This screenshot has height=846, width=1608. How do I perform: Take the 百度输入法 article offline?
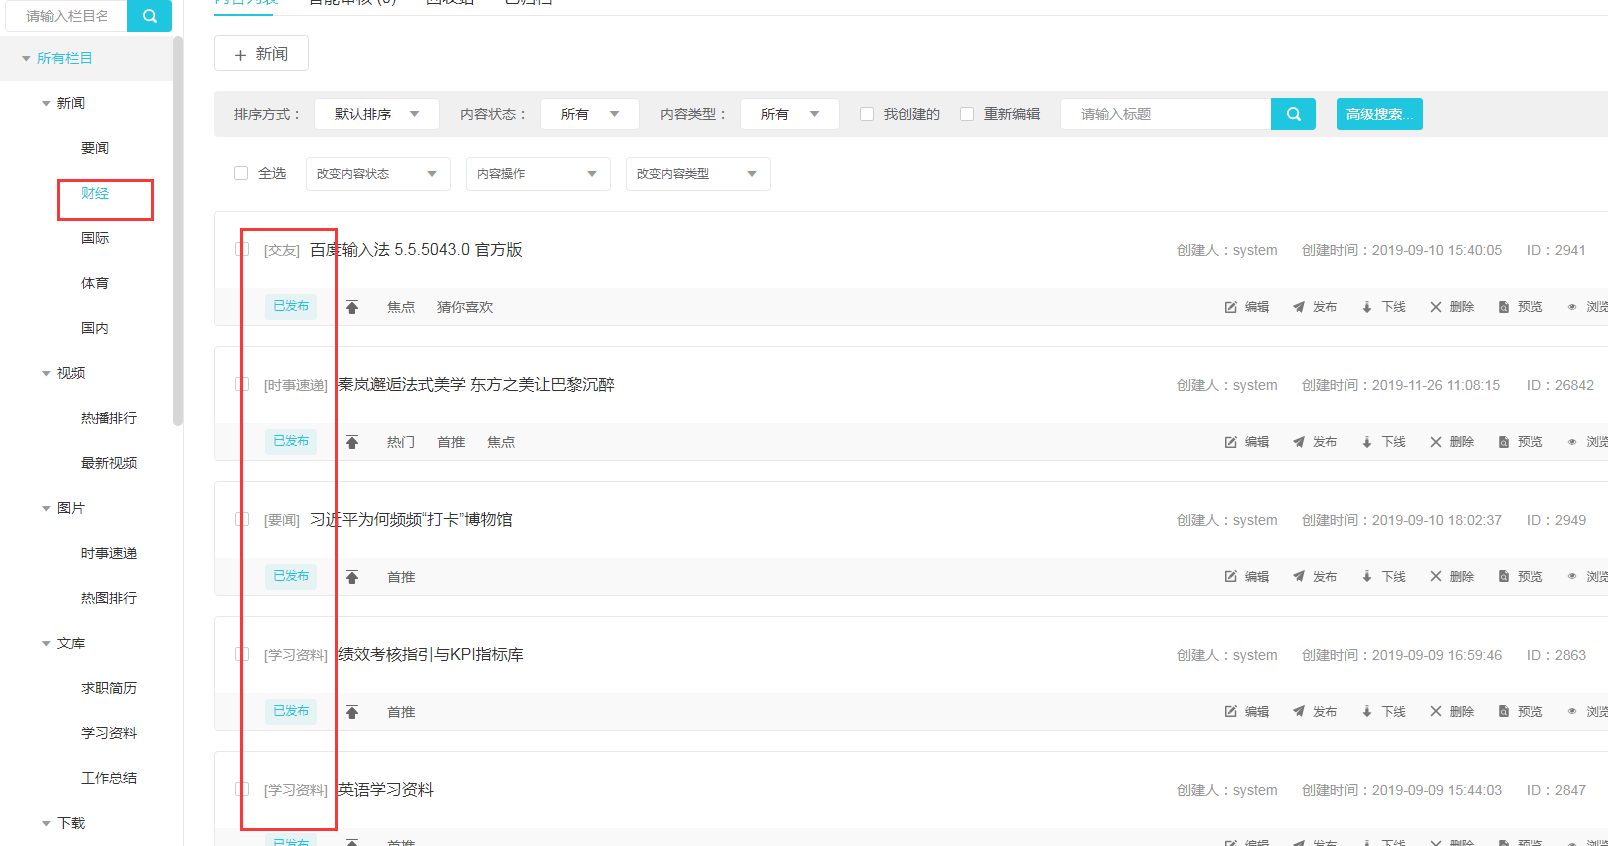(1384, 307)
